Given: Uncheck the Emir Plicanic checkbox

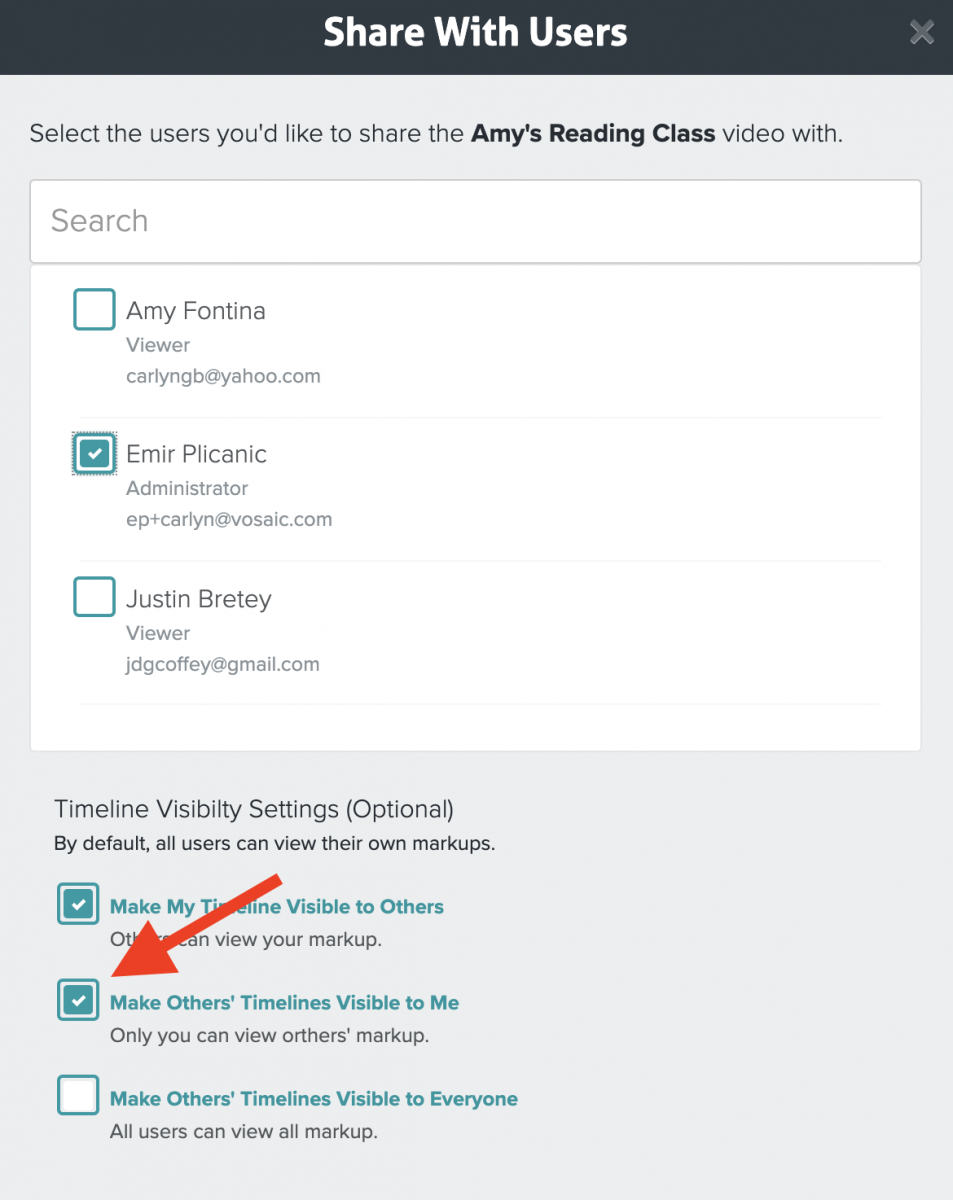Looking at the screenshot, I should click(94, 453).
